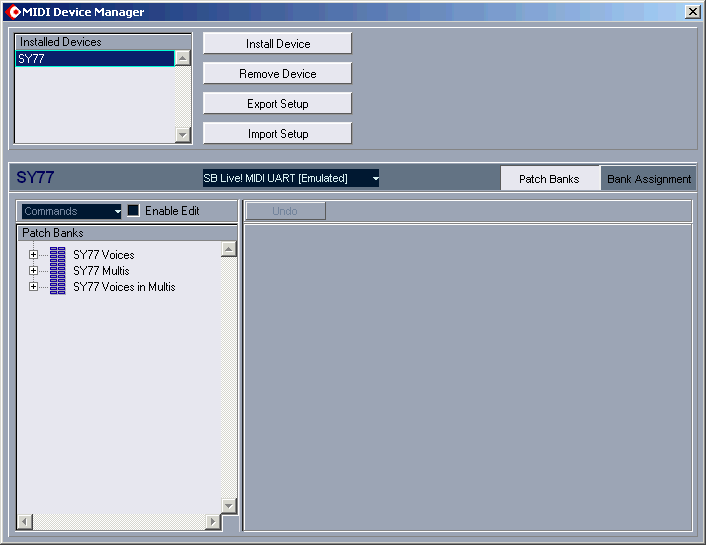Close the MIDI Device Manager window
Screen dimensions: 706x545
692,12
